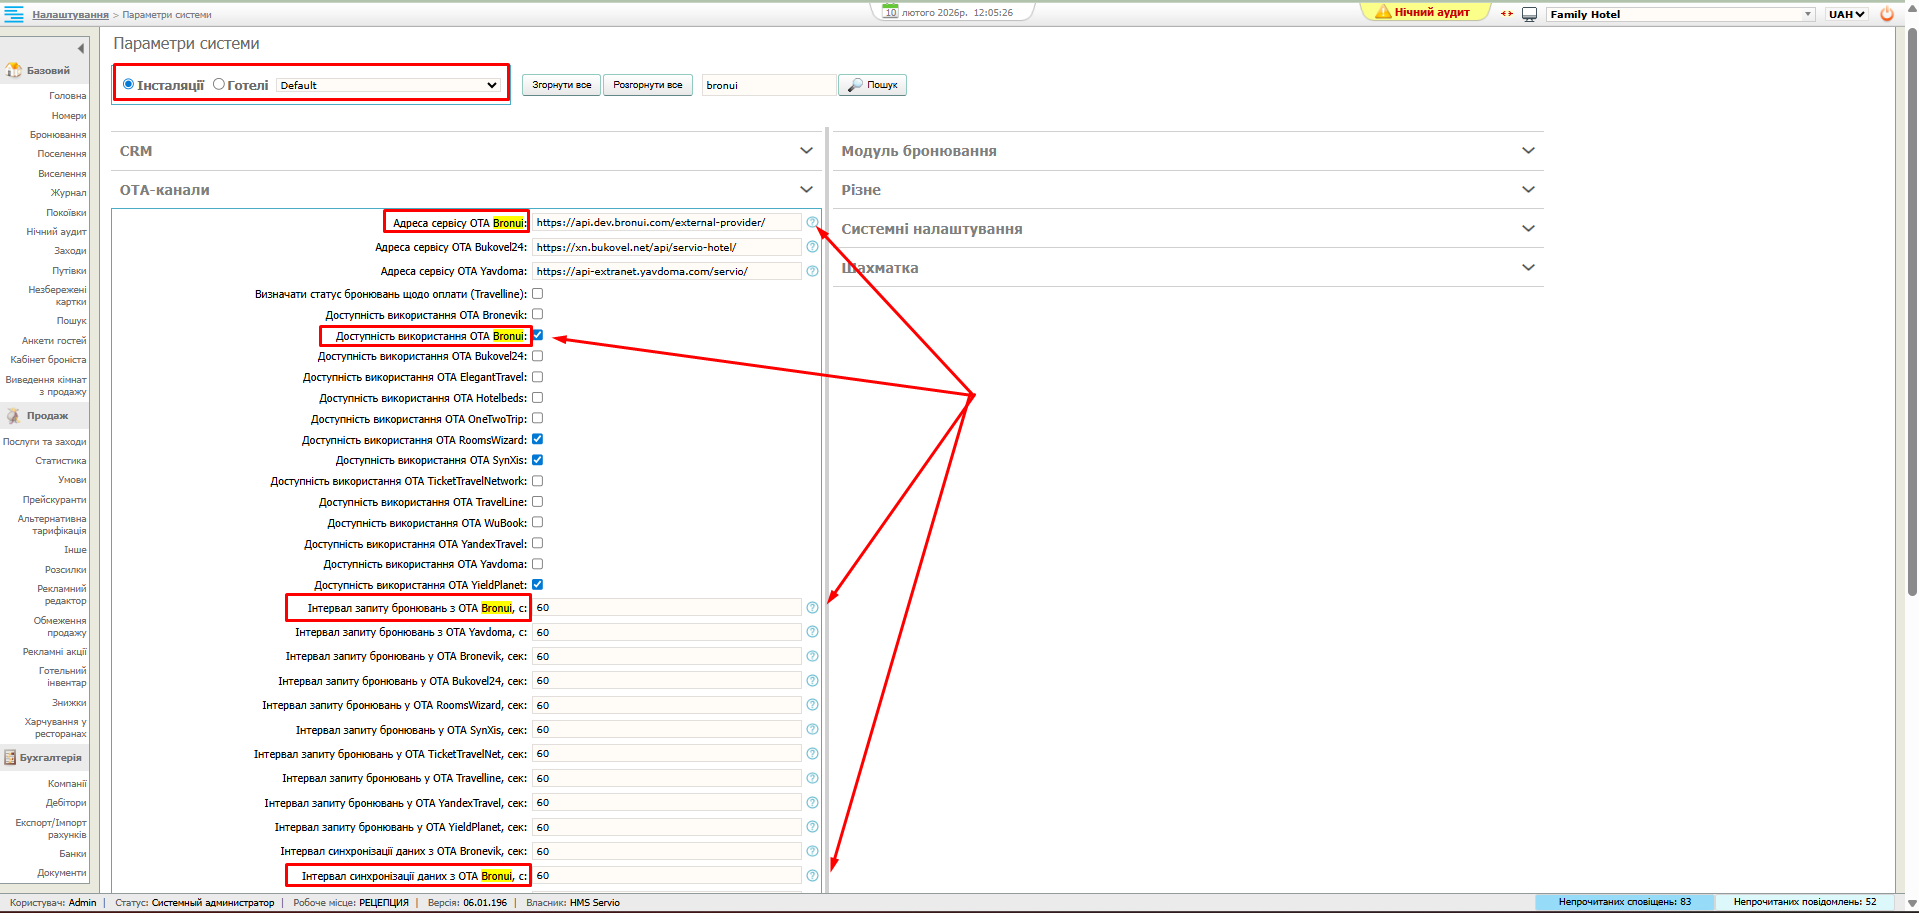The height and width of the screenshot is (913, 1919).
Task: Click the Пошук search button
Action: pos(872,85)
